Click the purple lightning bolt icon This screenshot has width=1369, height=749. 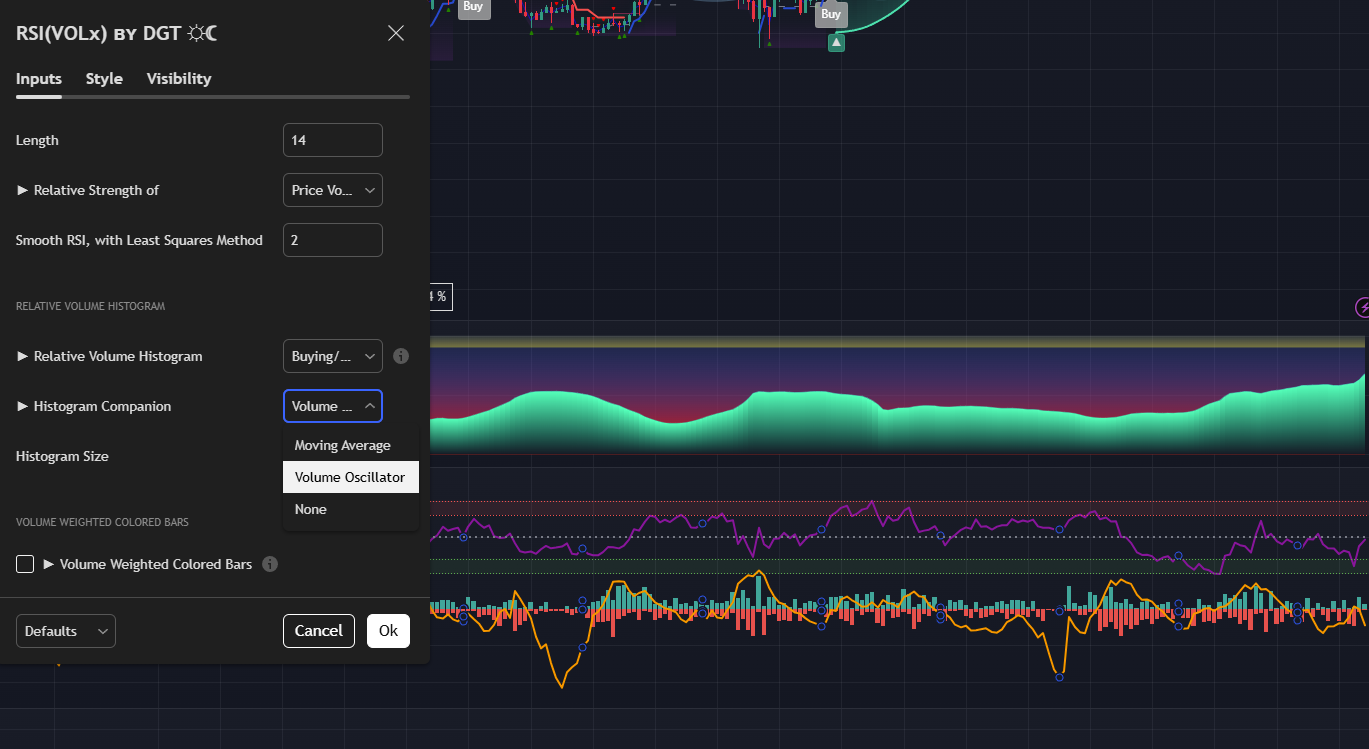(1362, 307)
